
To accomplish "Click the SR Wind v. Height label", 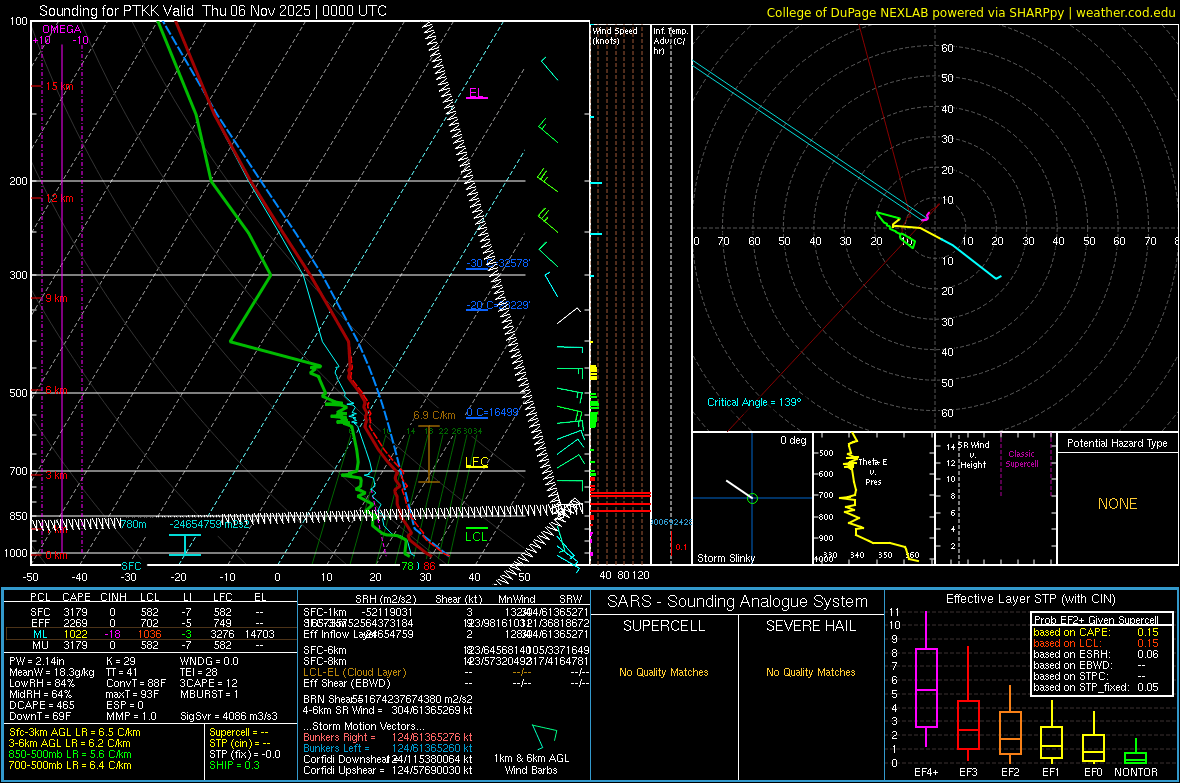I will tap(973, 455).
